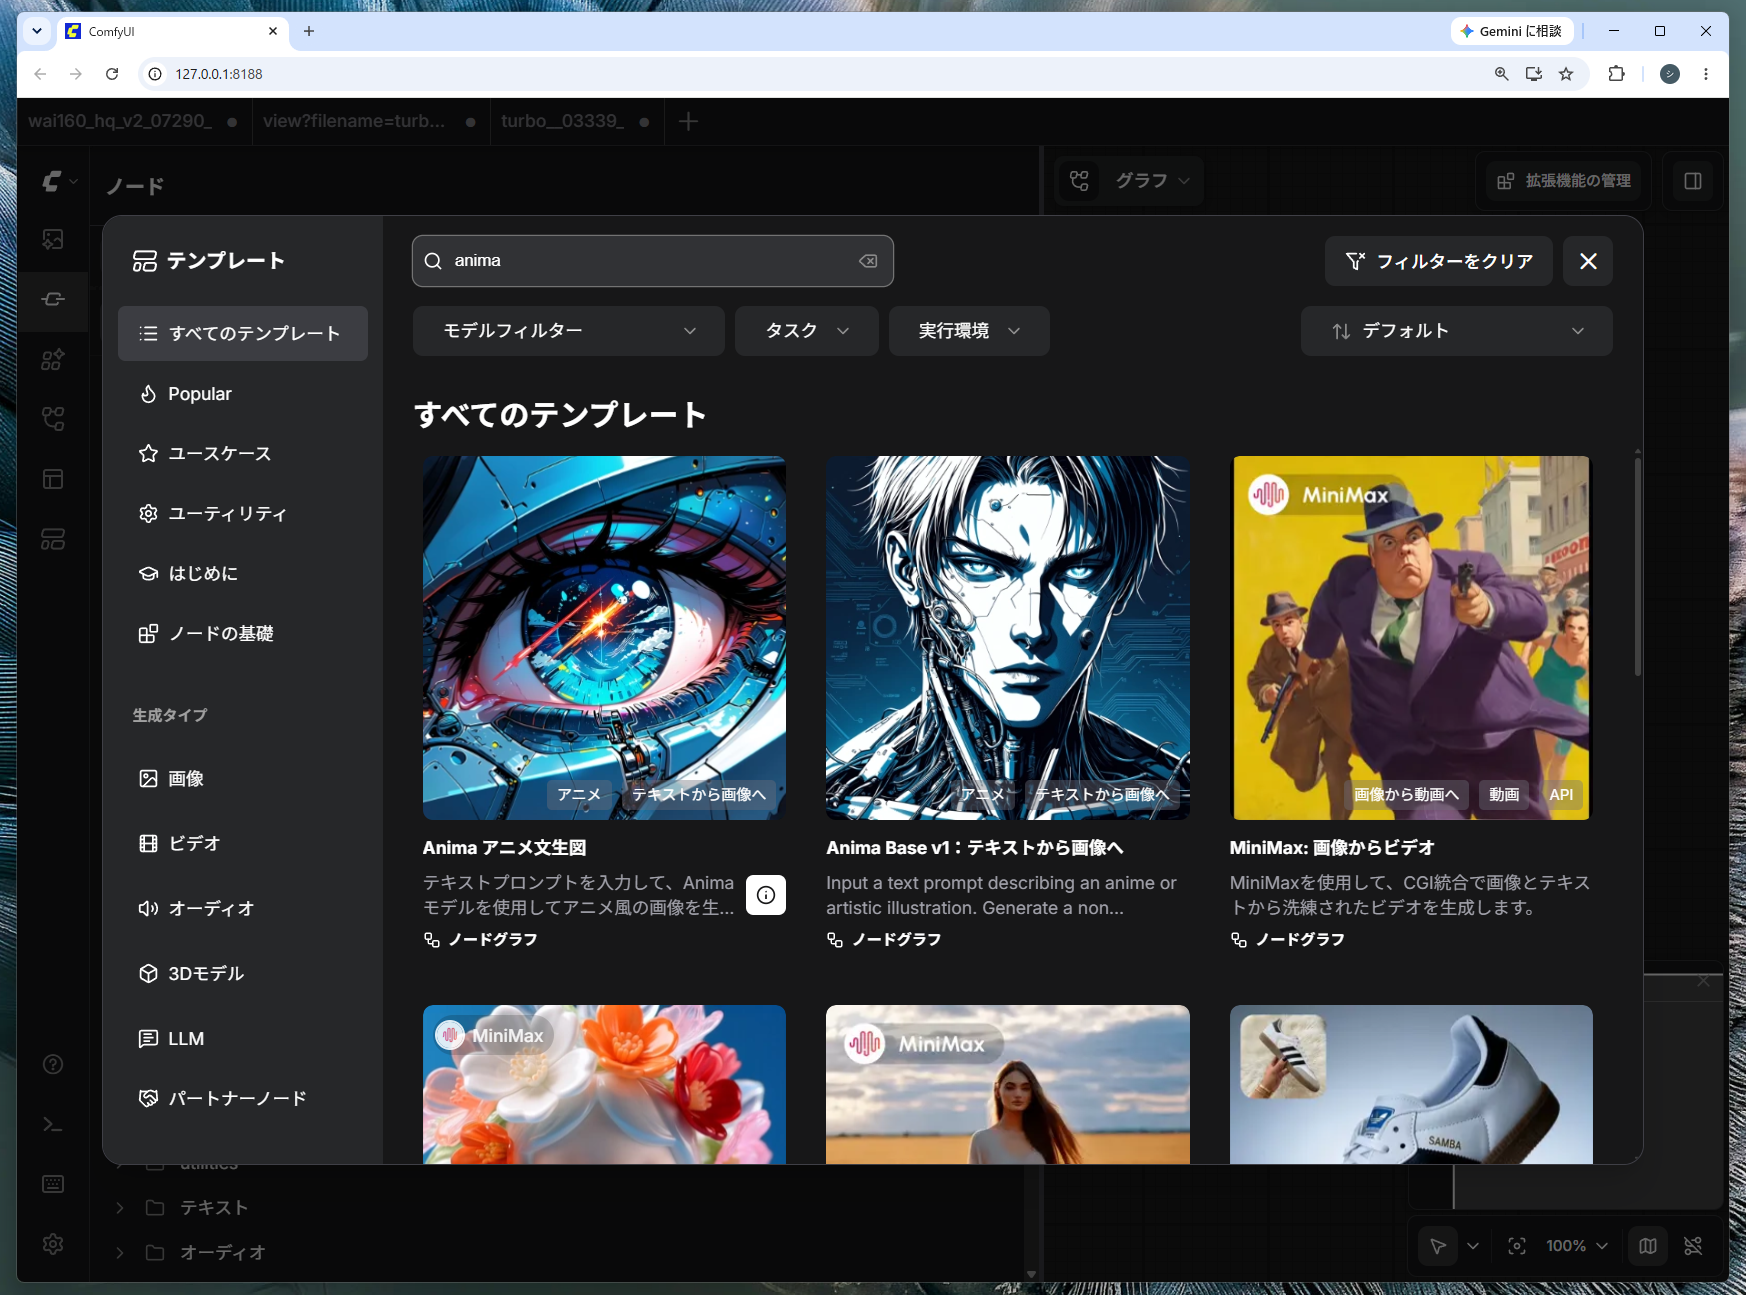Image resolution: width=1746 pixels, height=1295 pixels.
Task: Click the template list scrollbar
Action: 1637,566
